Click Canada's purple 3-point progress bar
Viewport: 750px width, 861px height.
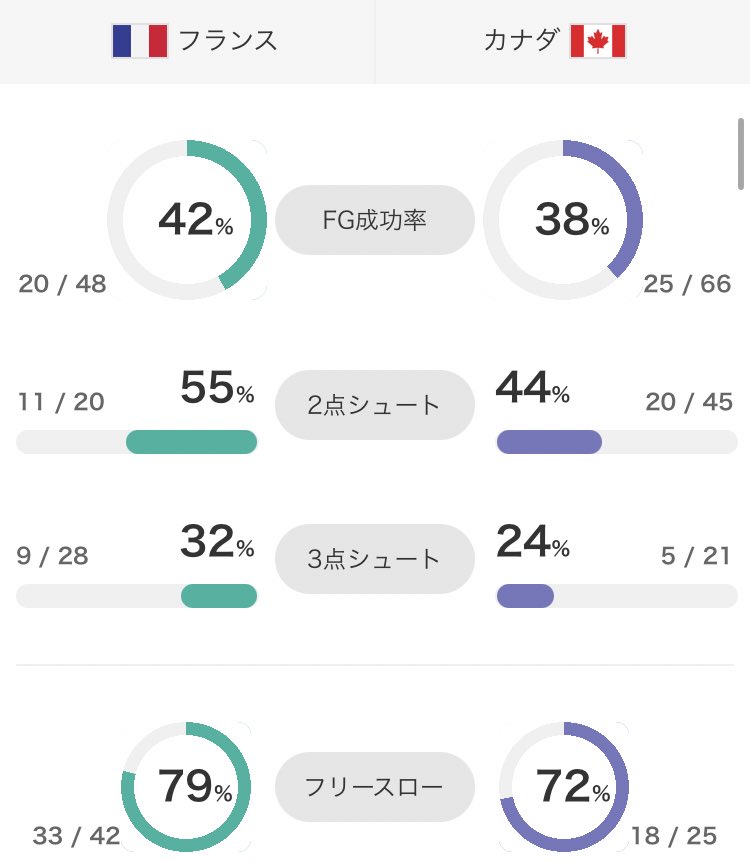[525, 596]
